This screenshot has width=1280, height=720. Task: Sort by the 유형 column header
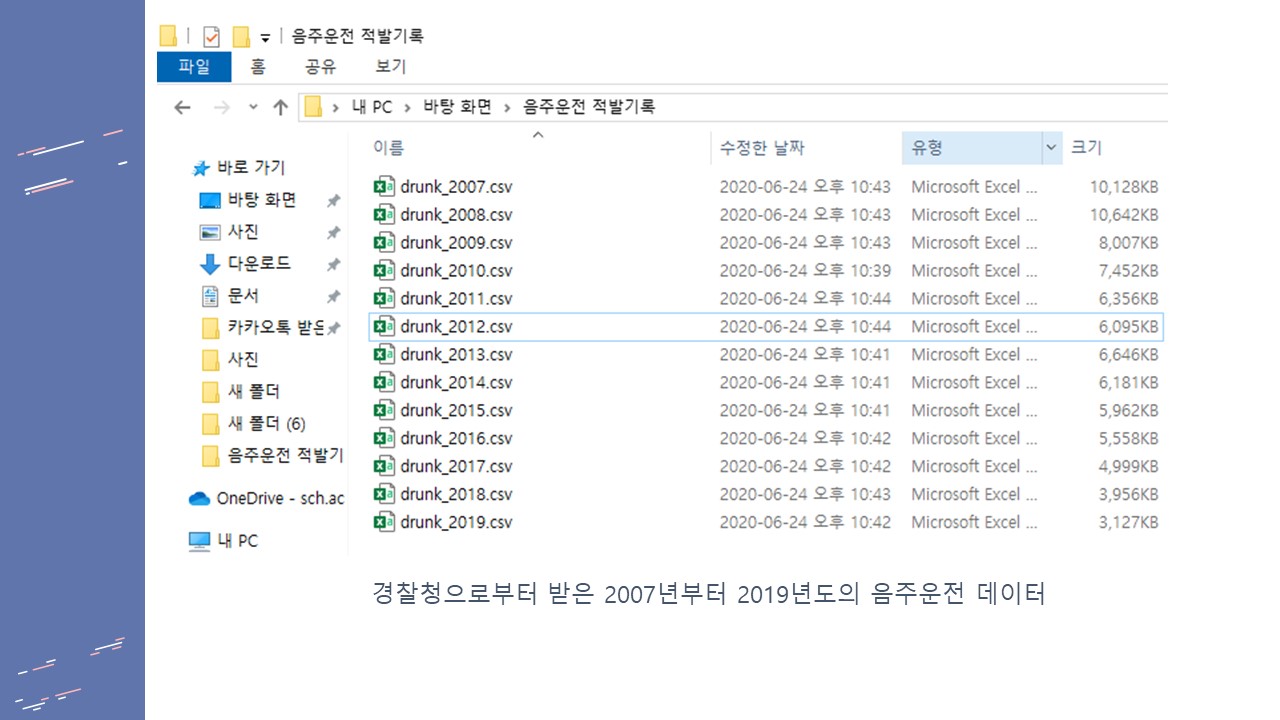point(927,148)
